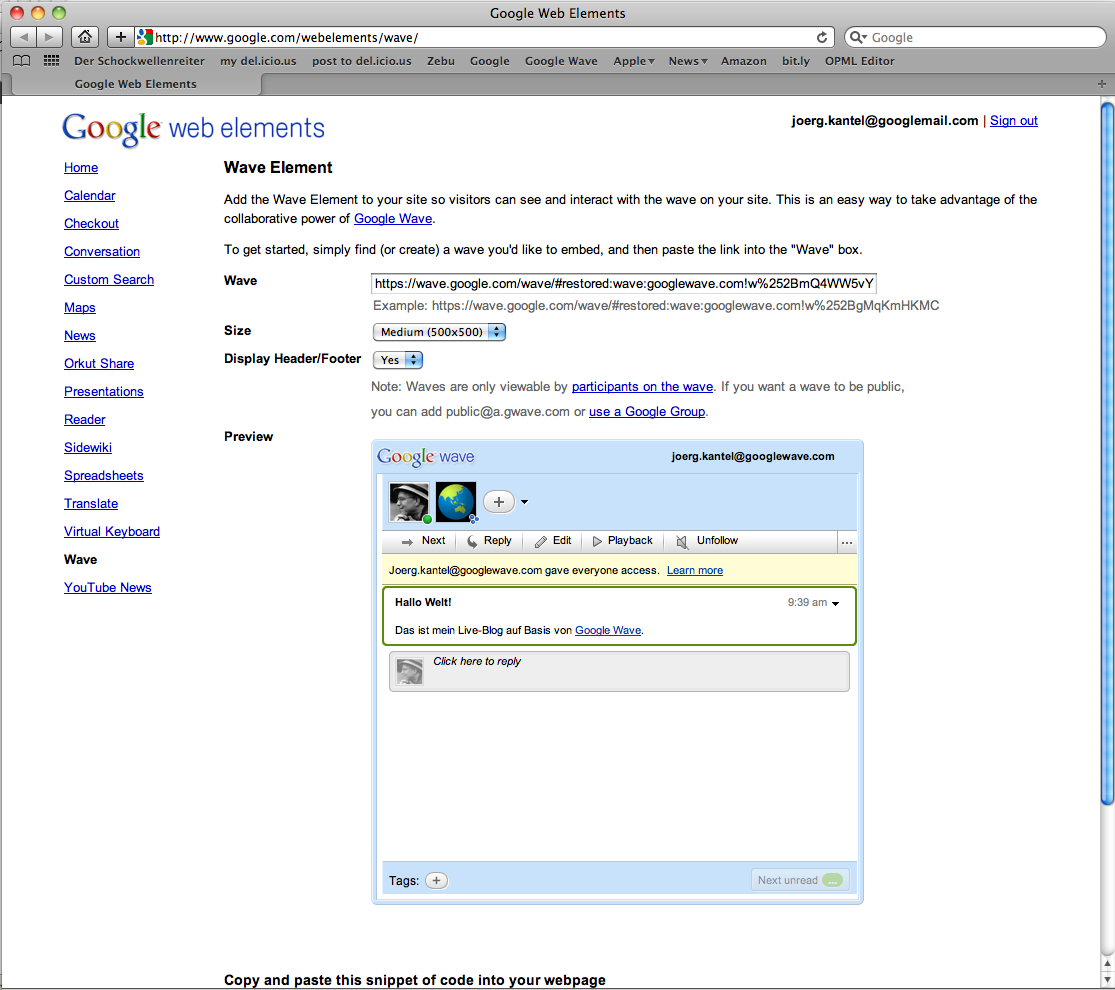Open the Conversation element link
This screenshot has height=990, width=1115.
102,252
